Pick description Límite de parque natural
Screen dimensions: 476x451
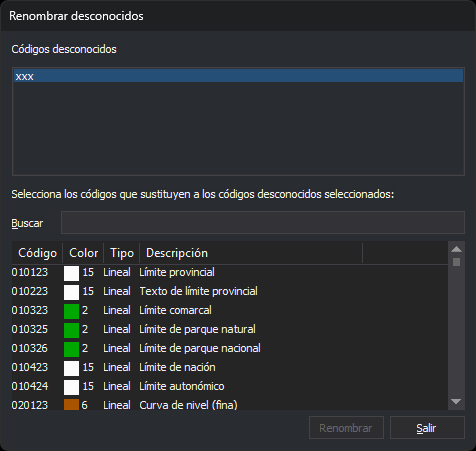(197, 329)
